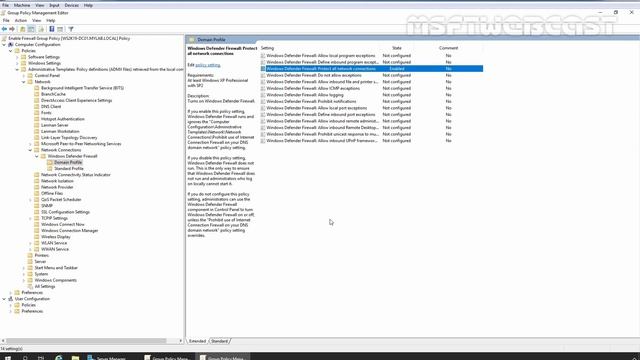Sort by the Setting column header

coord(267,48)
